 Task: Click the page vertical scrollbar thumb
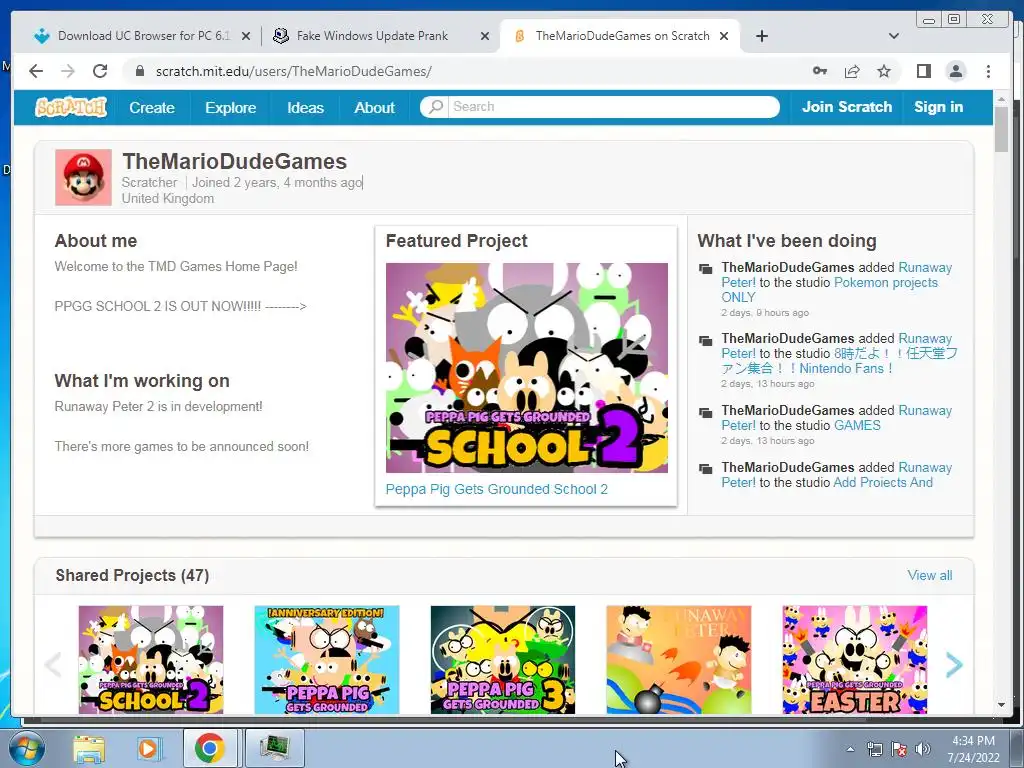click(1002, 129)
